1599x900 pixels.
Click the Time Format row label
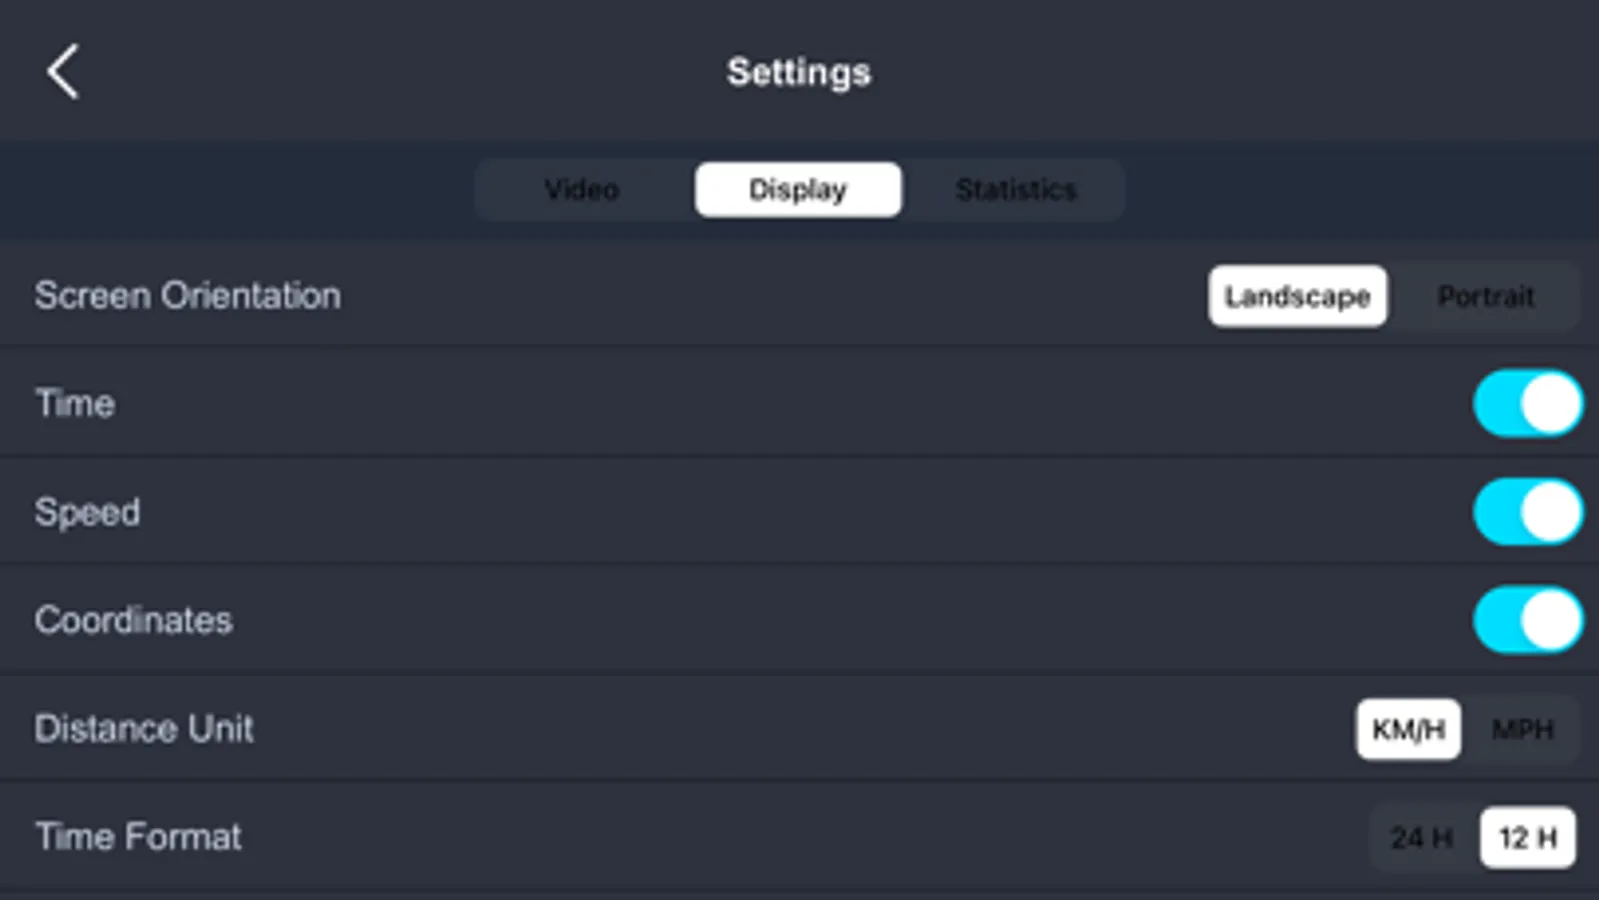coord(139,836)
